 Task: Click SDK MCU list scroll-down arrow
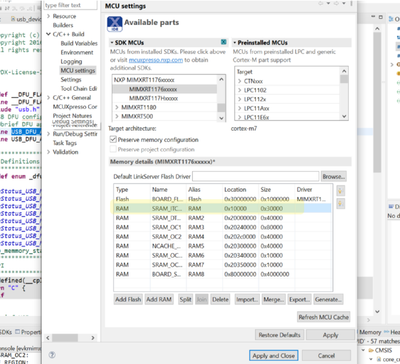(x=221, y=118)
